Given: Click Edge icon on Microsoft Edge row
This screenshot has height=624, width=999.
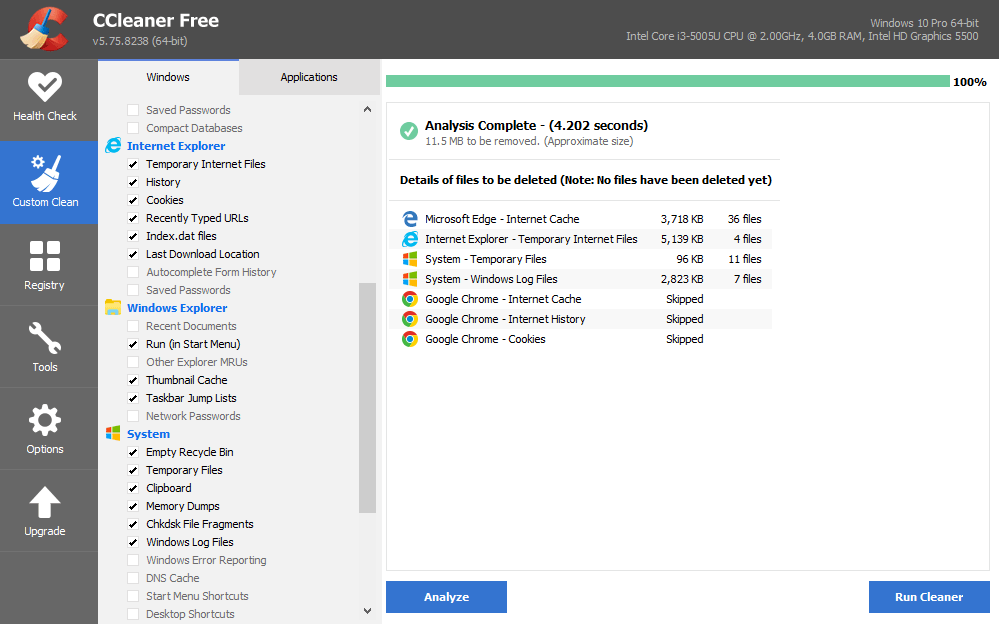Looking at the screenshot, I should tap(410, 219).
